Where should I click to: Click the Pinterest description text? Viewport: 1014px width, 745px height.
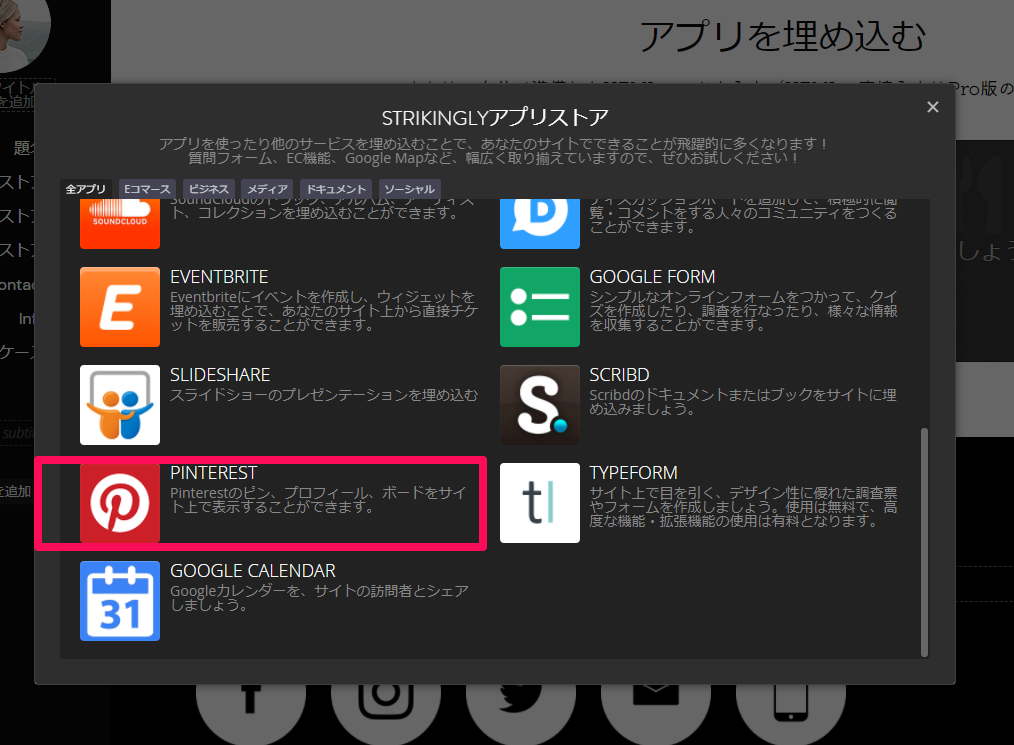pos(318,500)
